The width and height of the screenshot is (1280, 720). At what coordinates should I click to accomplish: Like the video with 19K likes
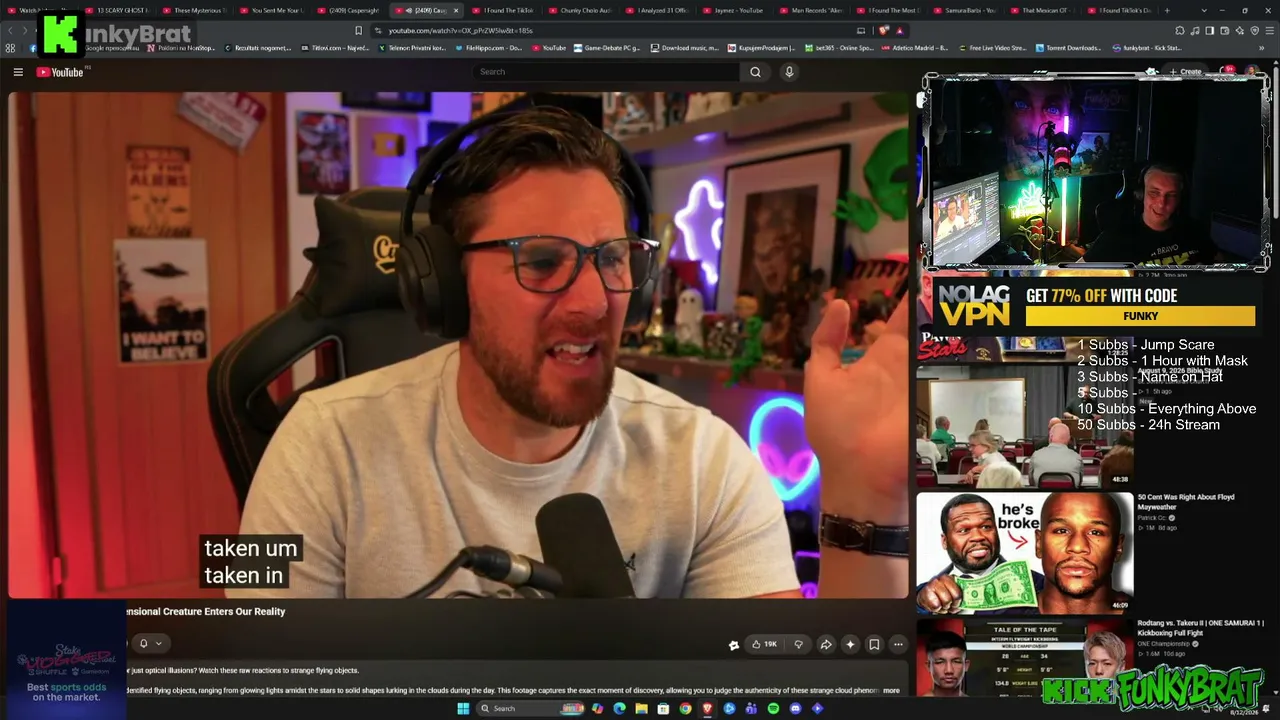pyautogui.click(x=764, y=644)
